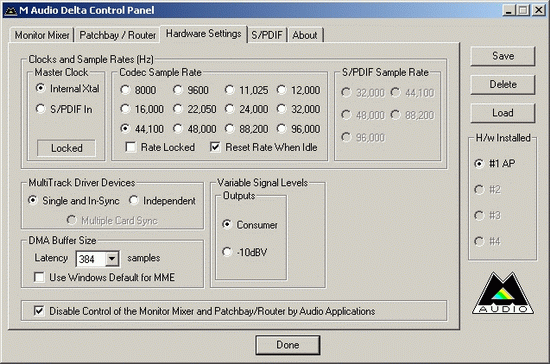Viewport: 550px width, 364px height.
Task: Open the S/PDIF tab
Action: point(267,35)
